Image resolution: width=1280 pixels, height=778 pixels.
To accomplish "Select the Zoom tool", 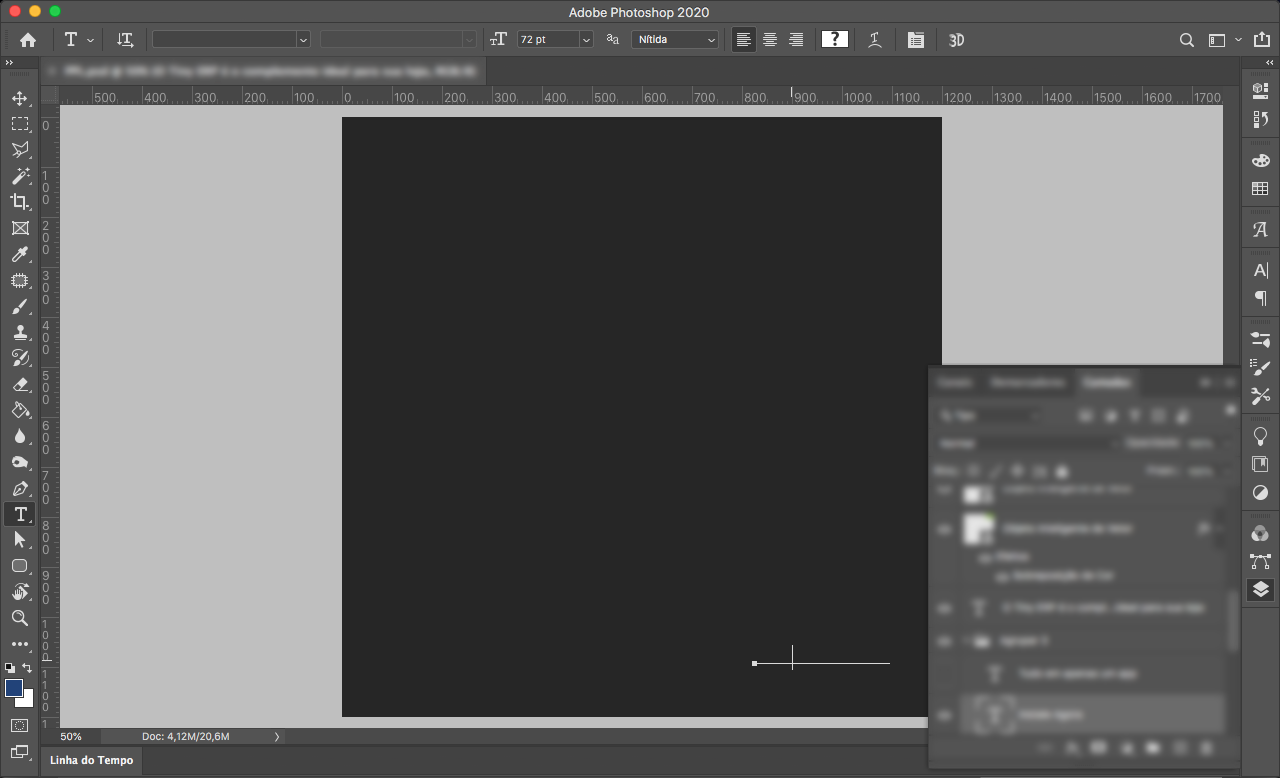I will (x=20, y=618).
